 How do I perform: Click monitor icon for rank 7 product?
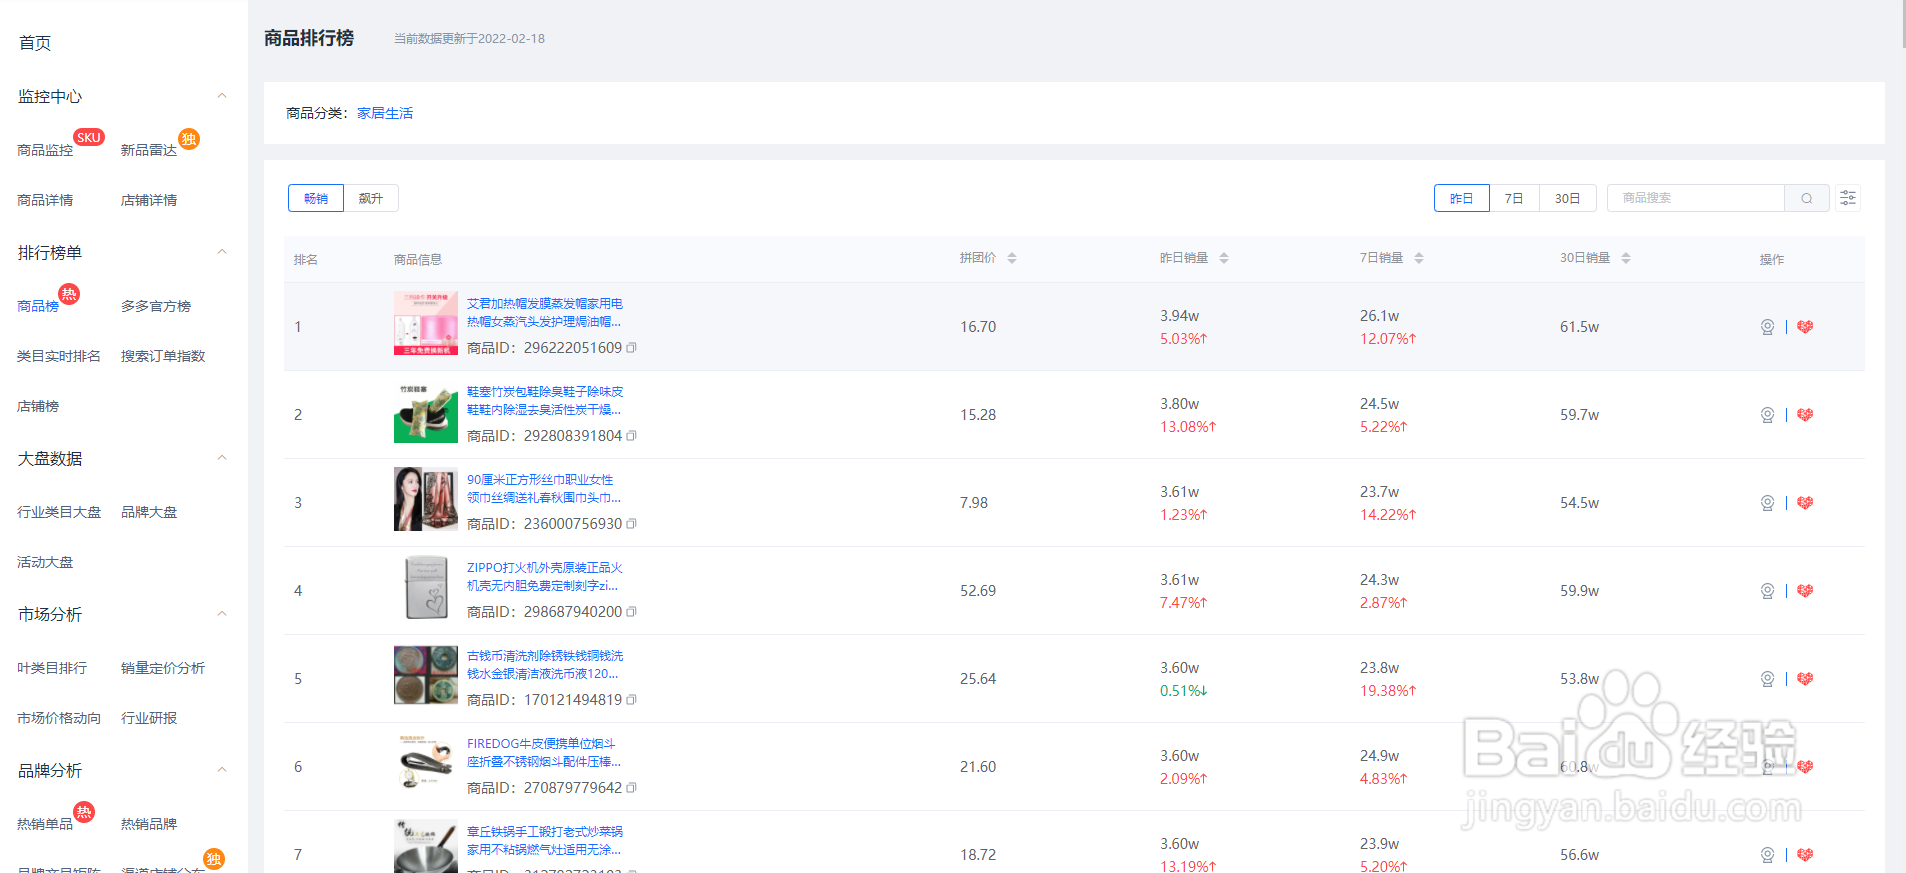(x=1767, y=855)
